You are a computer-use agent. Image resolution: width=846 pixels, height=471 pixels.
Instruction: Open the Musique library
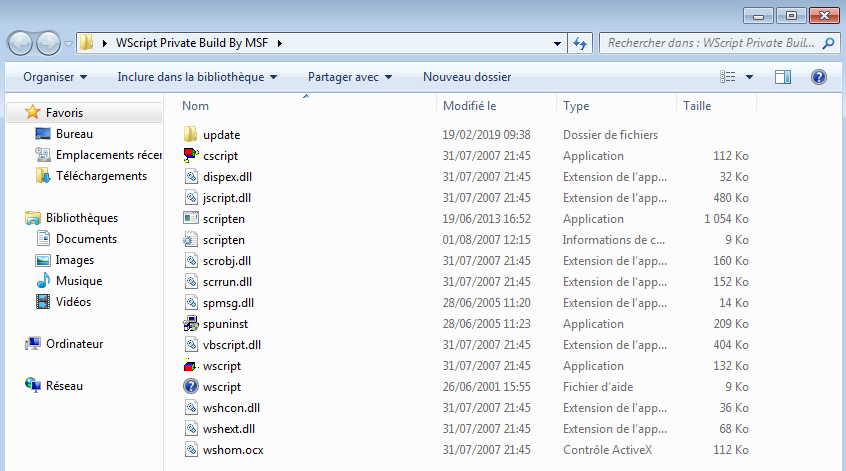coord(79,281)
